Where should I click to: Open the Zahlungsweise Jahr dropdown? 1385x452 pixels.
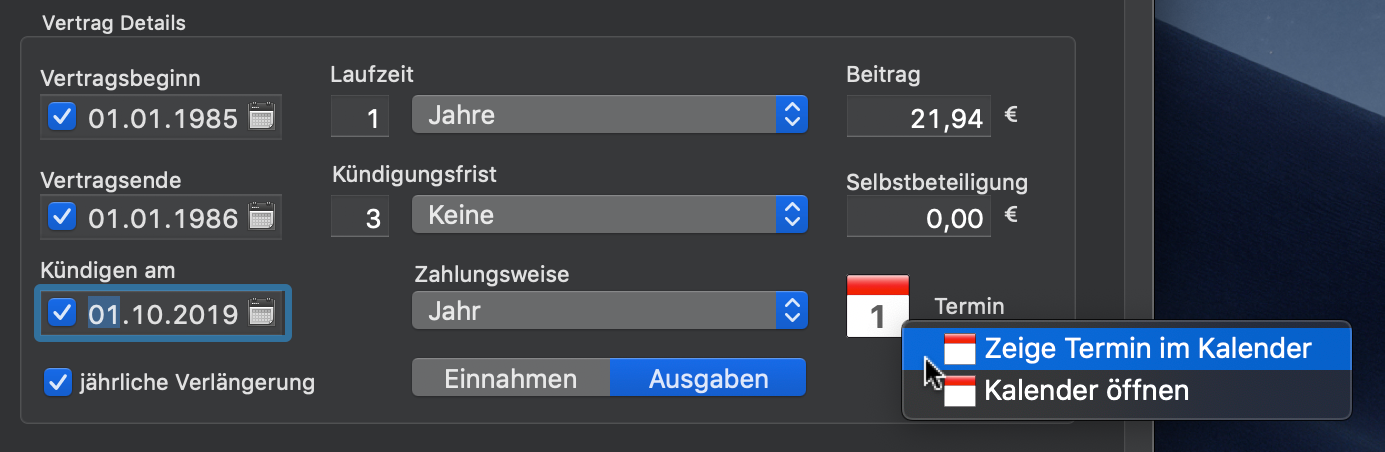point(609,311)
